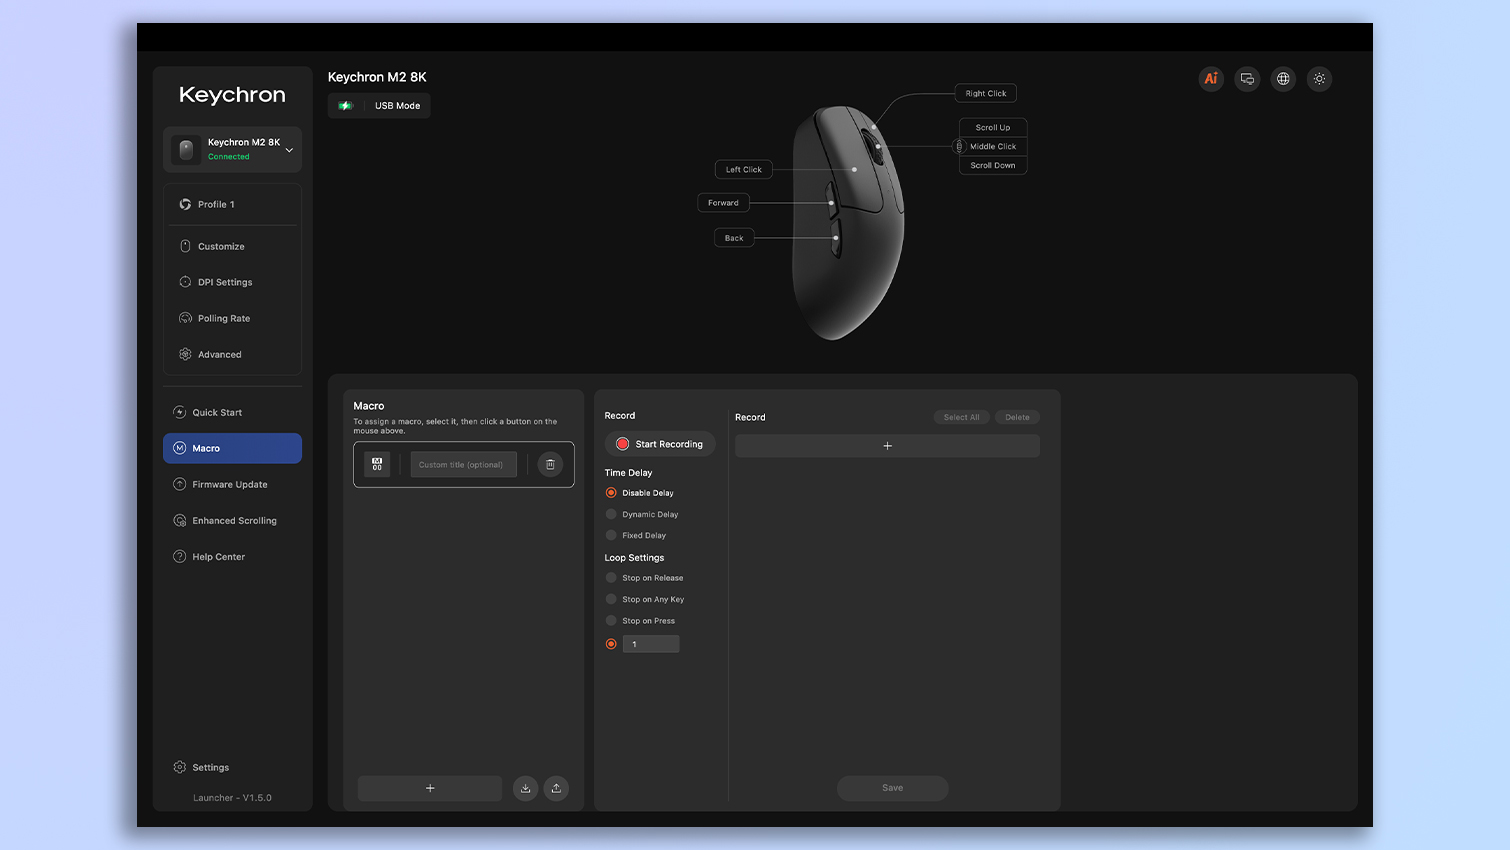Click the Save macro button
This screenshot has height=850, width=1510.
click(x=893, y=788)
